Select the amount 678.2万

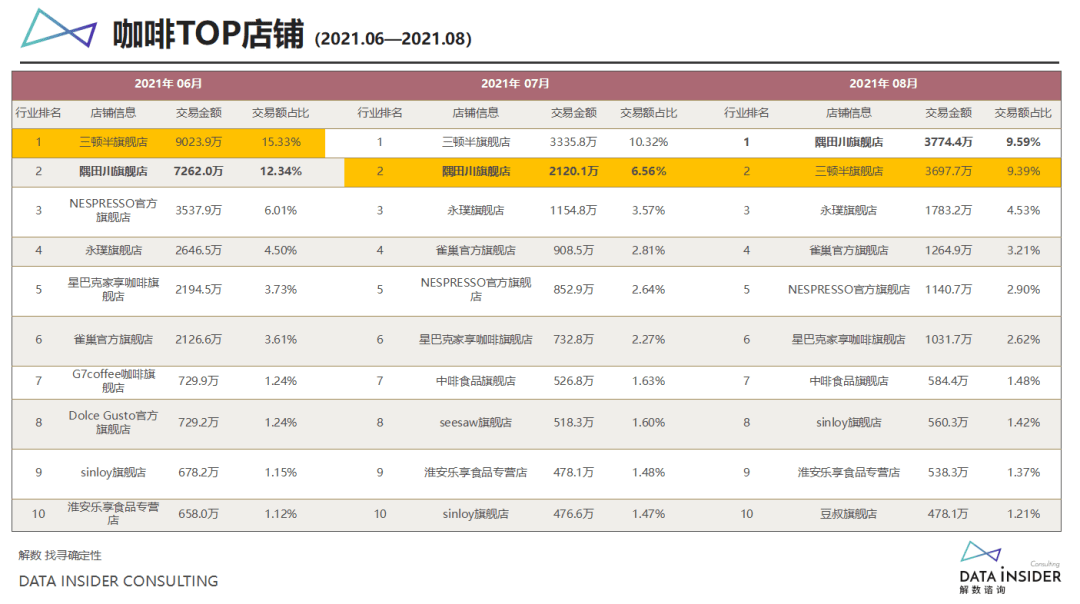(198, 472)
